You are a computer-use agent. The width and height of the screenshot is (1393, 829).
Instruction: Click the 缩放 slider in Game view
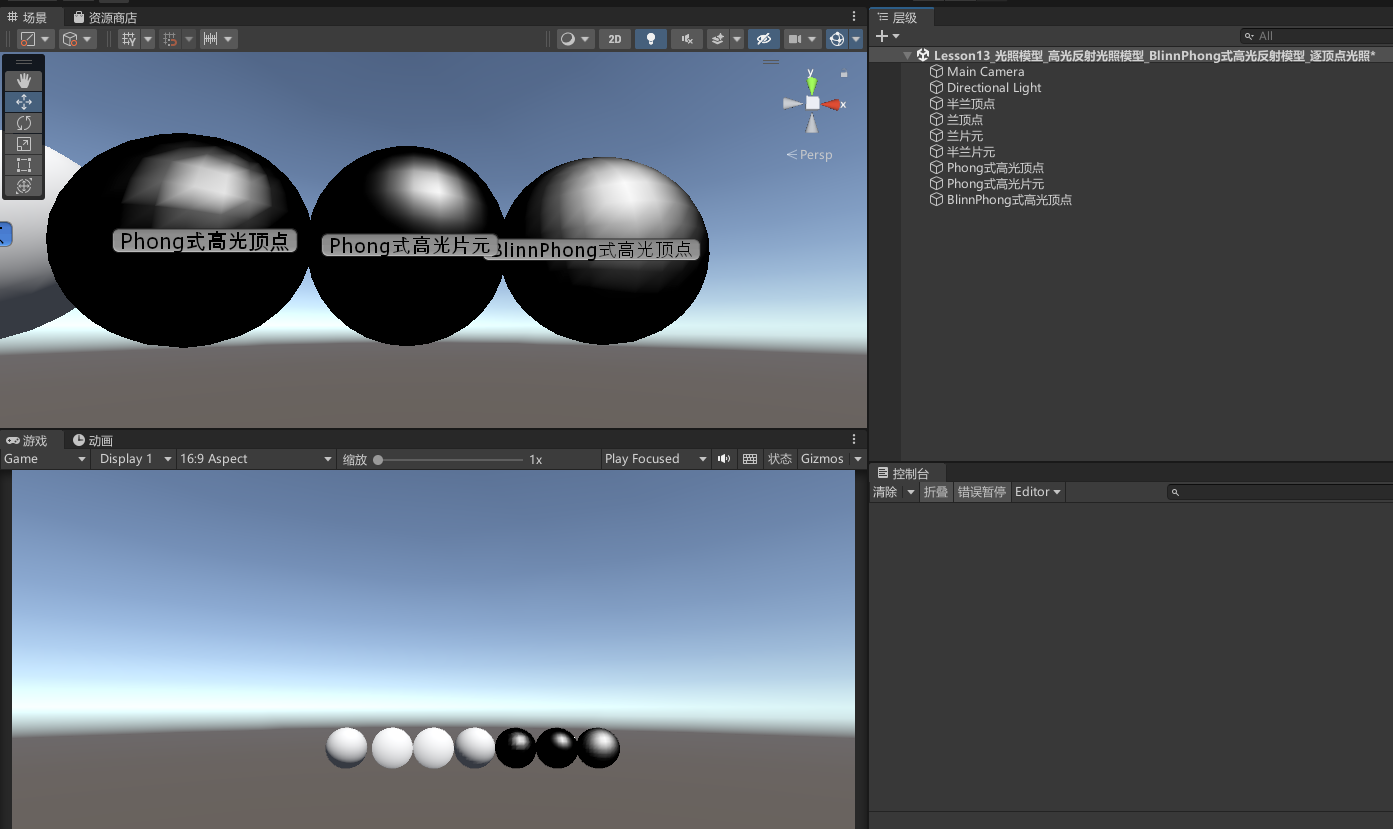448,460
